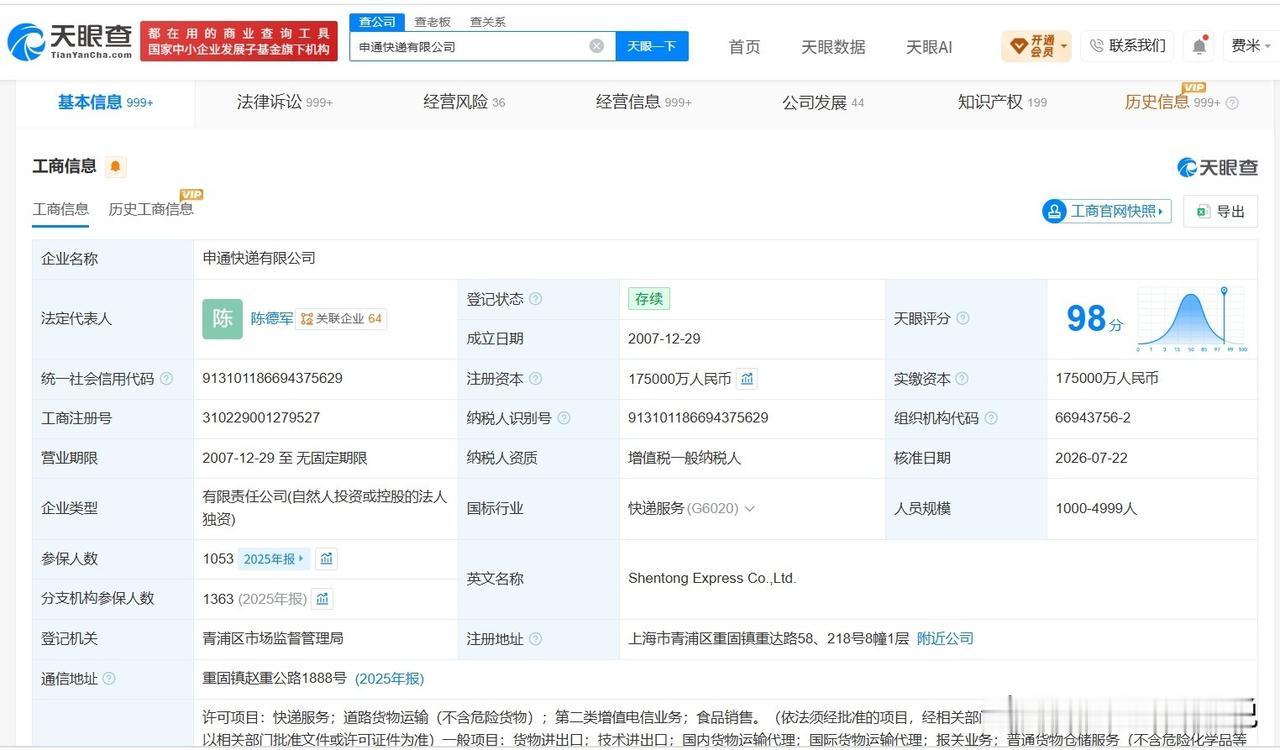
Task: Open the 费米 user account dropdown
Action: pyautogui.click(x=1252, y=46)
